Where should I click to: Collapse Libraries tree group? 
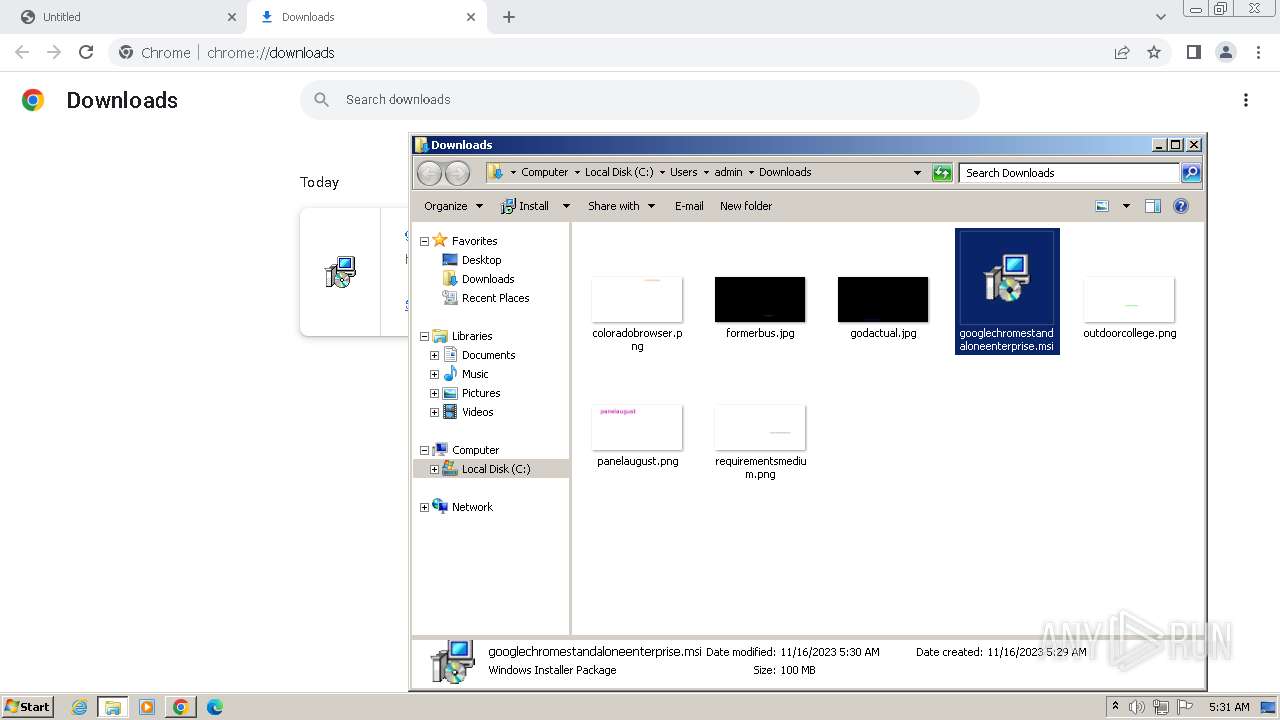pos(424,336)
